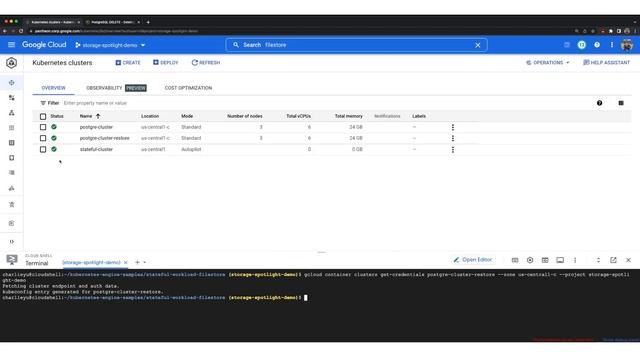This screenshot has height=360, width=640.
Task: Click the Open Editor button
Action: click(472, 260)
